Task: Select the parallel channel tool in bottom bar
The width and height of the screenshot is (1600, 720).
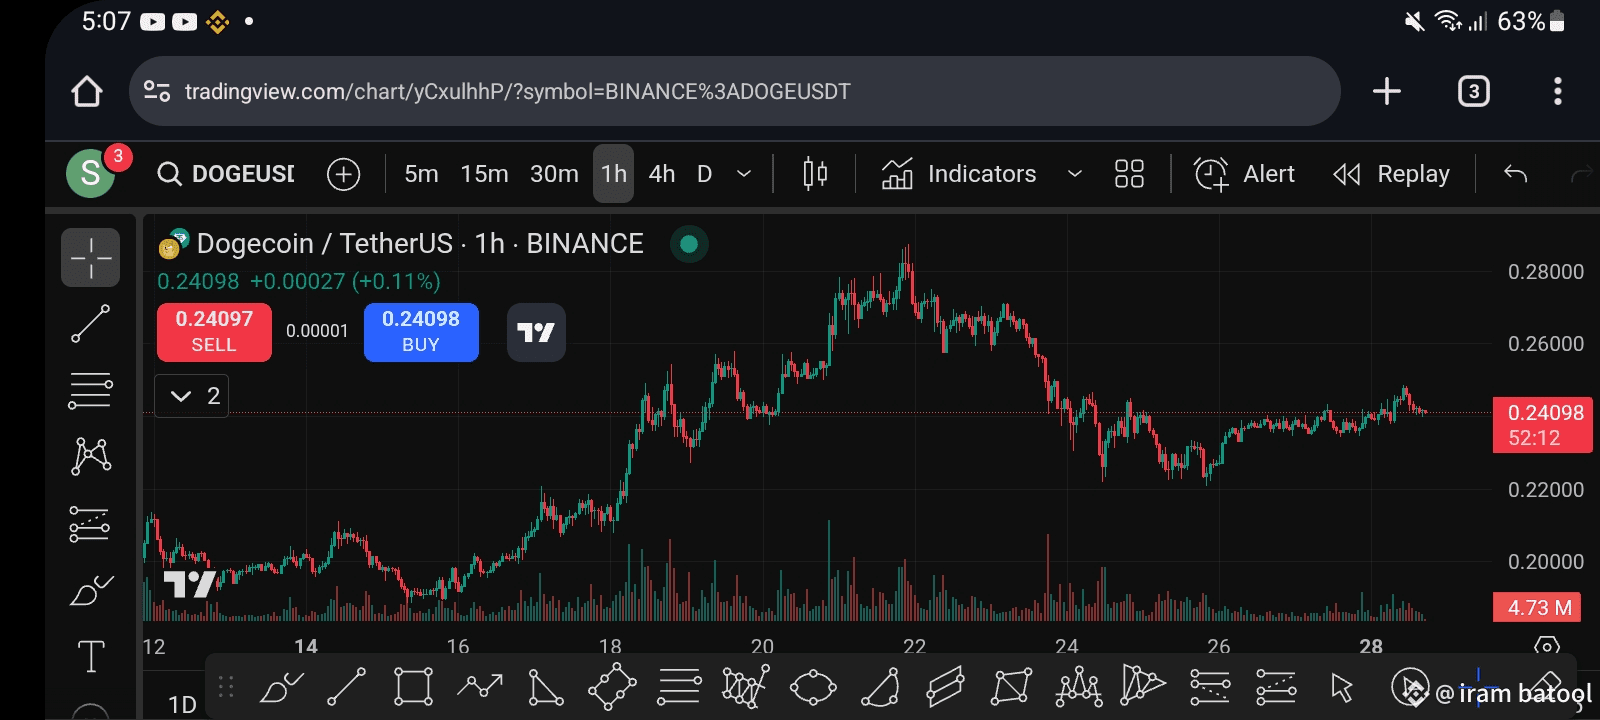Action: (x=945, y=687)
